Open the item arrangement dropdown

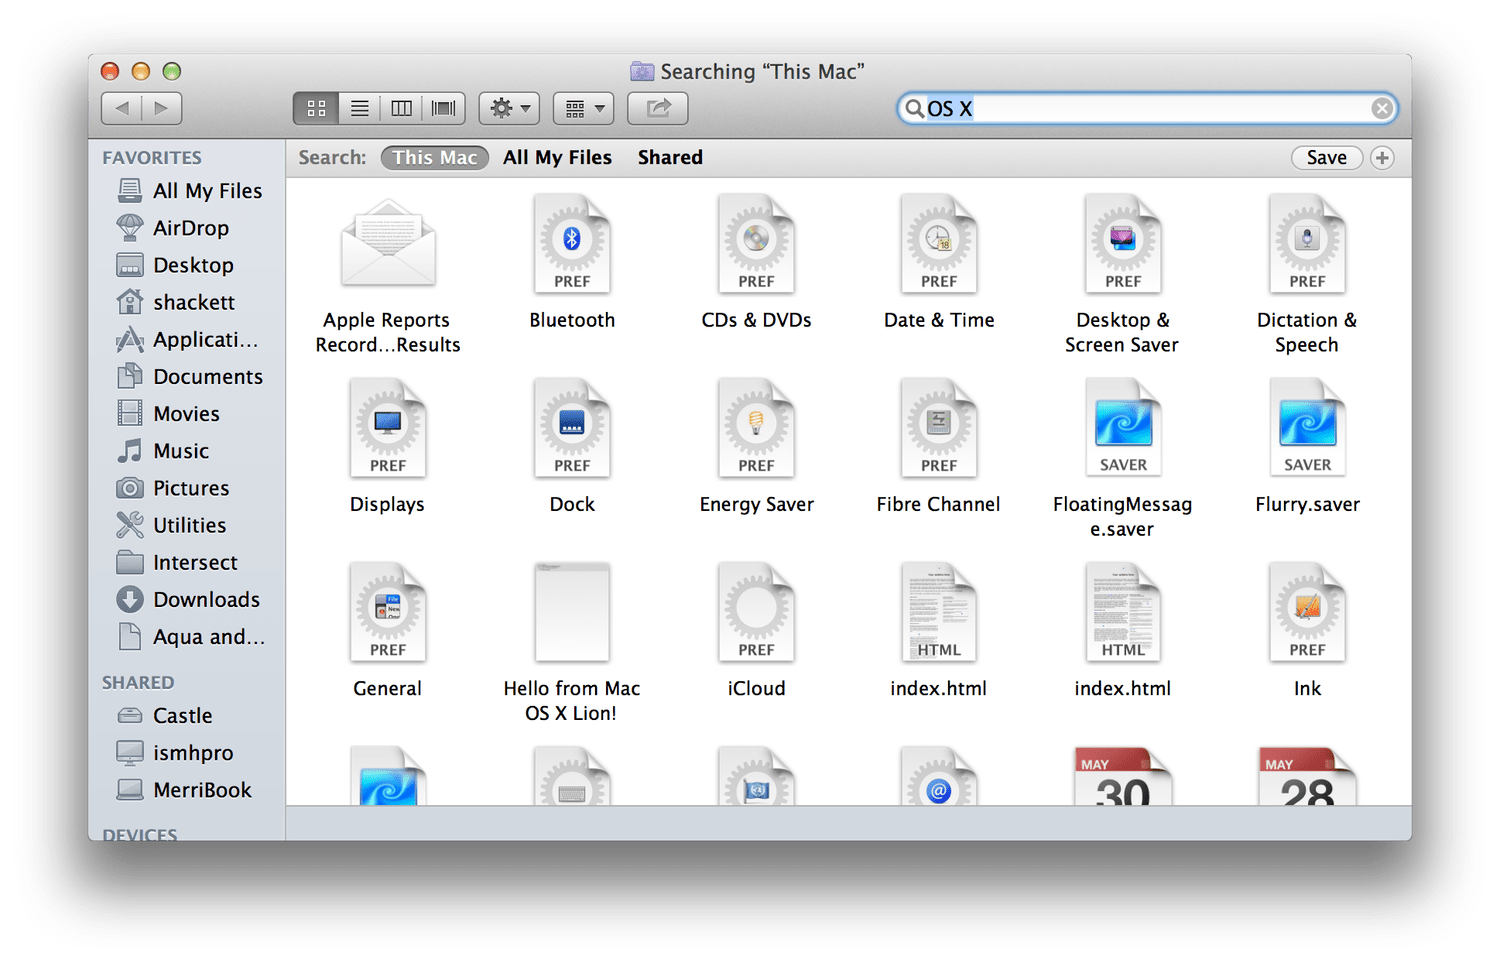pyautogui.click(x=584, y=108)
